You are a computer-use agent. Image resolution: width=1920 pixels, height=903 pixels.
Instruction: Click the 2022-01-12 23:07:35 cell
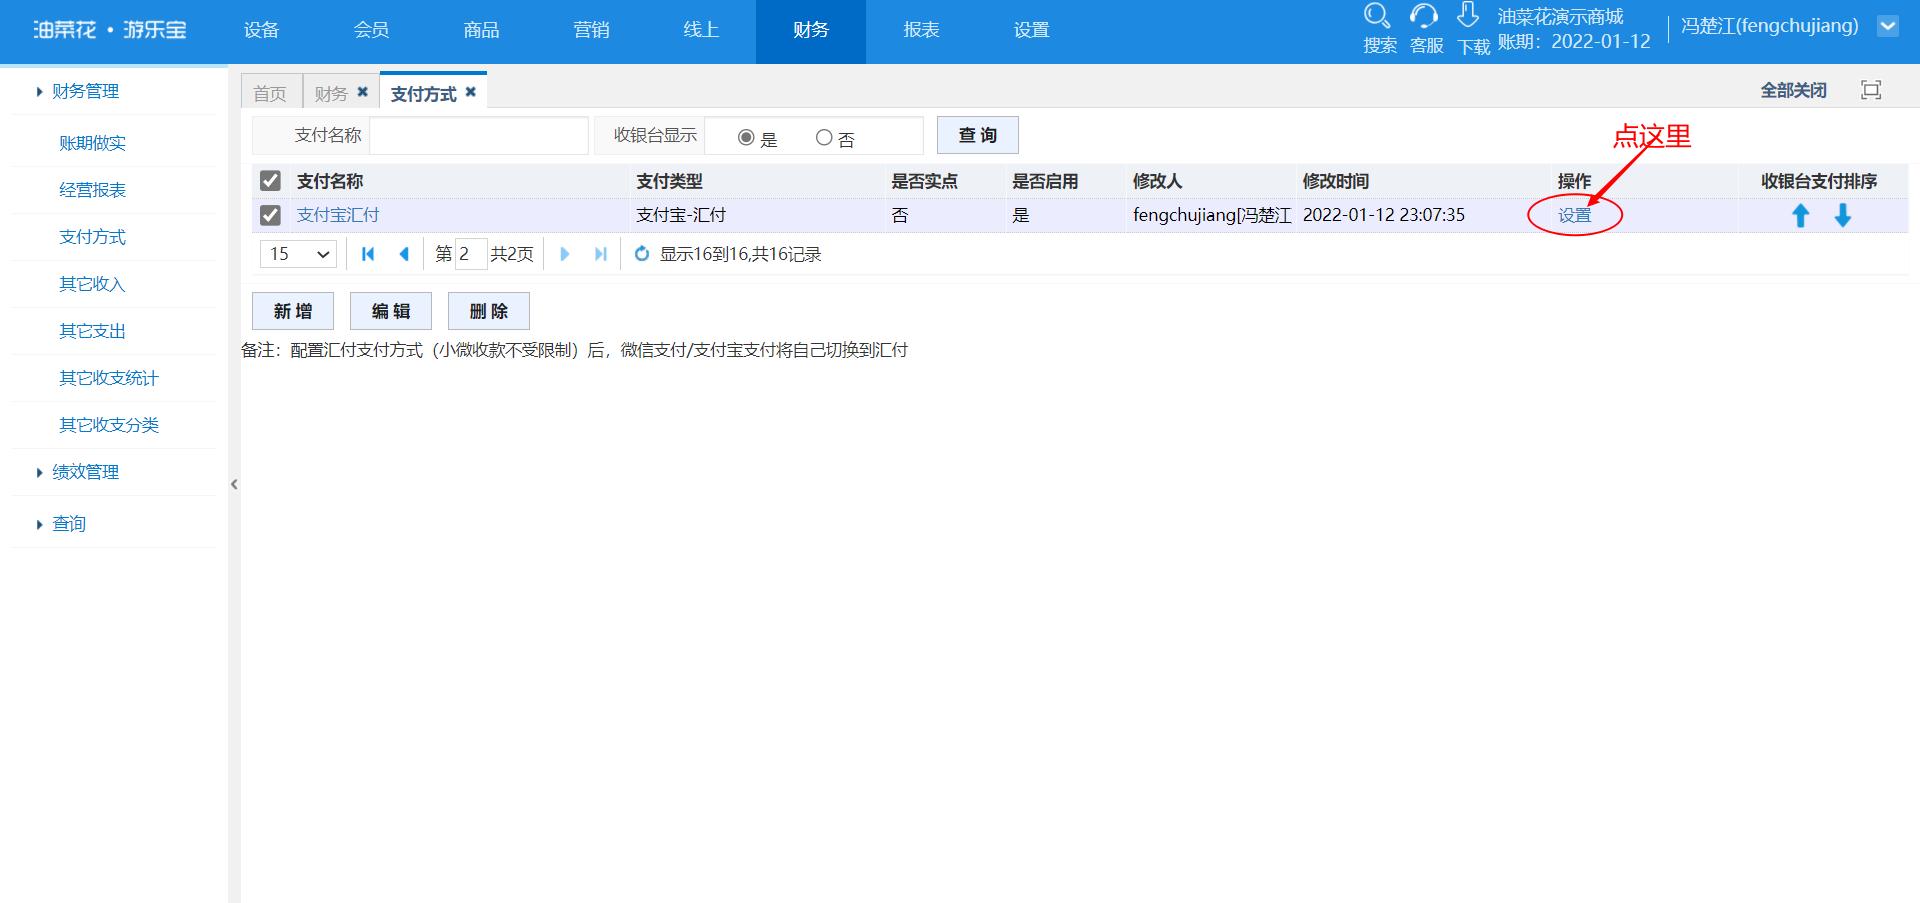tap(1383, 215)
